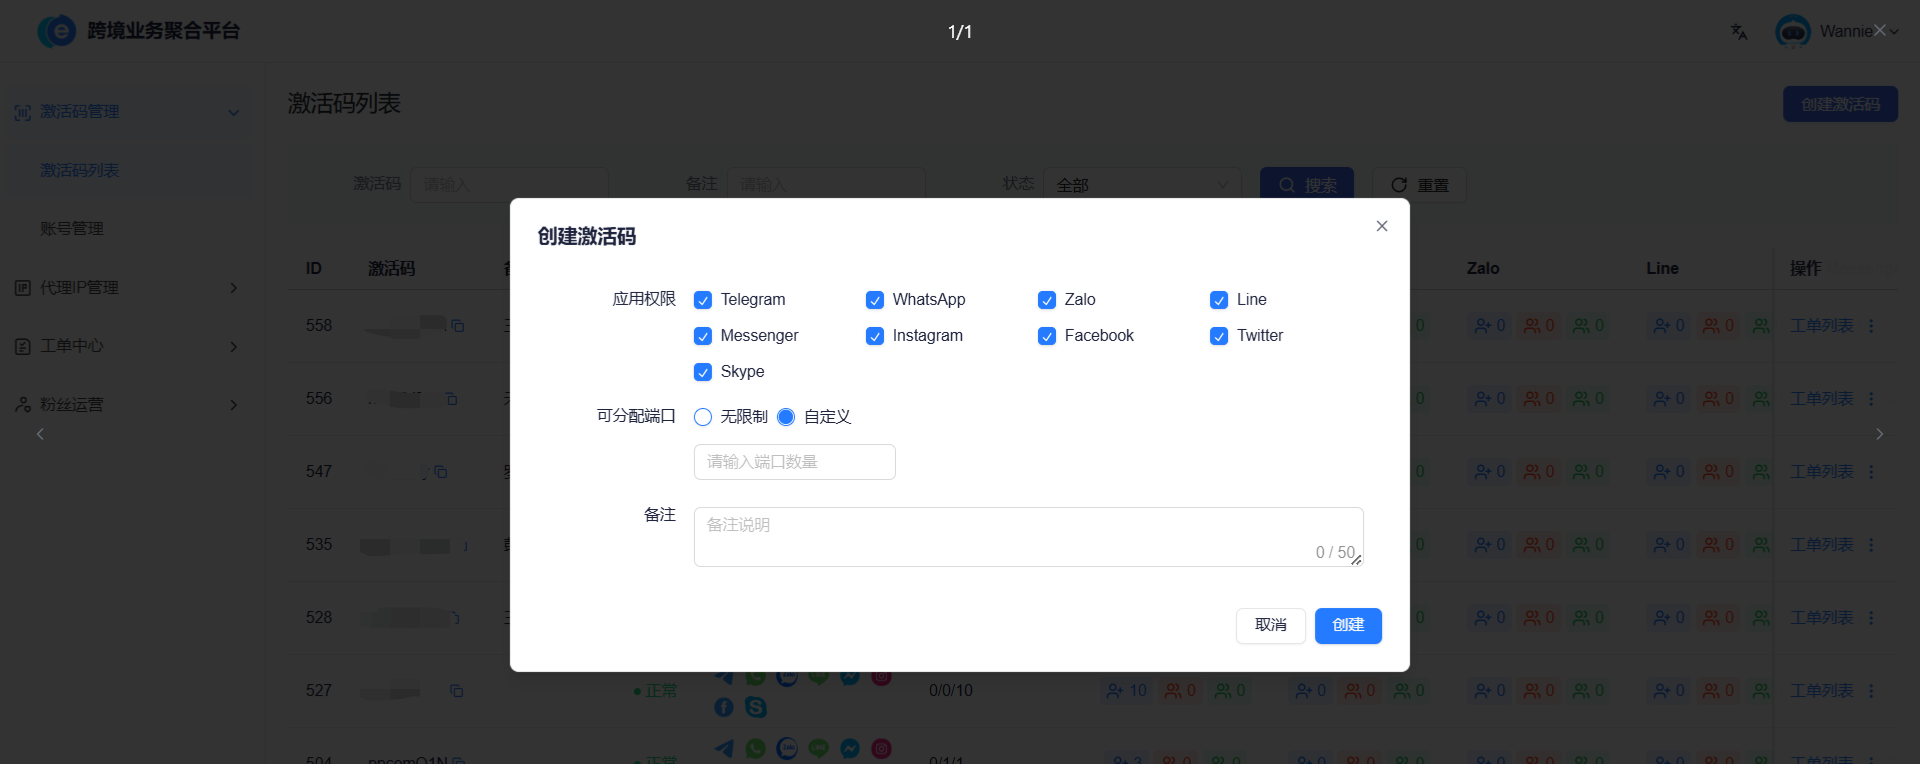The height and width of the screenshot is (764, 1920).
Task: Click the copy icon beside activation code 558
Action: coord(457,326)
